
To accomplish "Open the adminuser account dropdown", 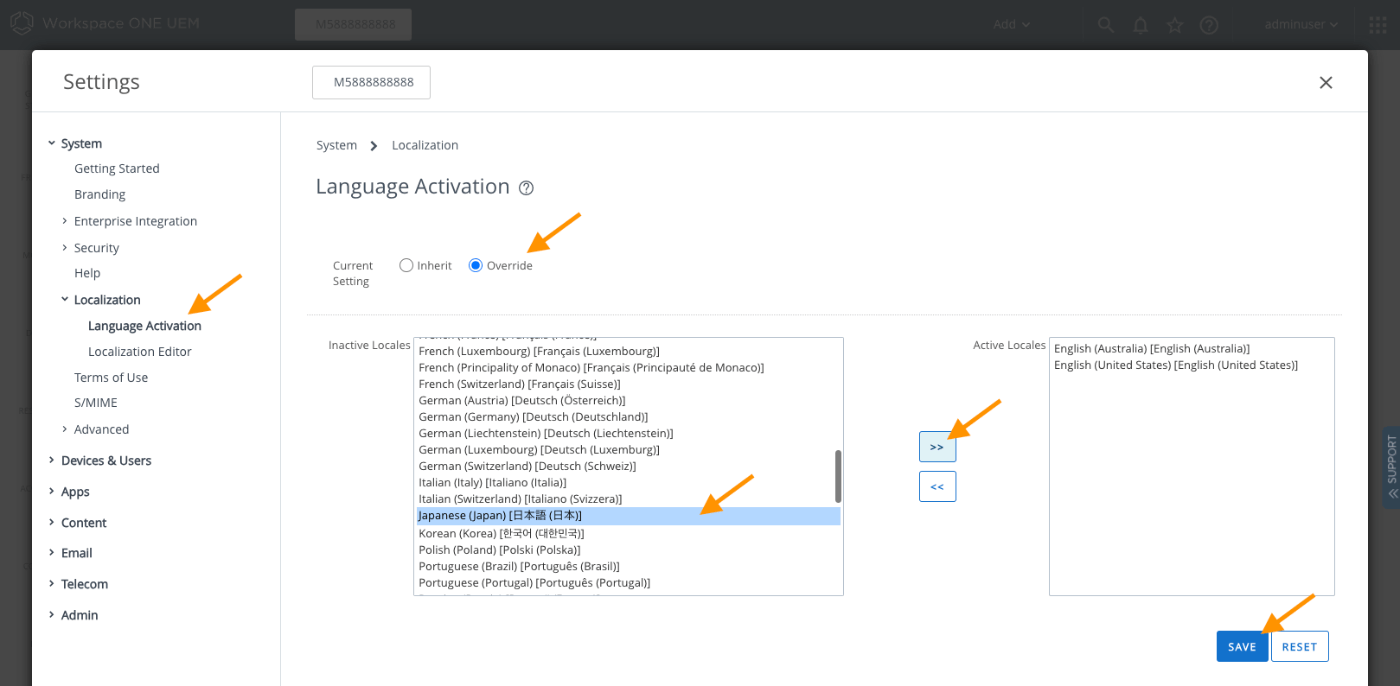I will [x=1301, y=25].
